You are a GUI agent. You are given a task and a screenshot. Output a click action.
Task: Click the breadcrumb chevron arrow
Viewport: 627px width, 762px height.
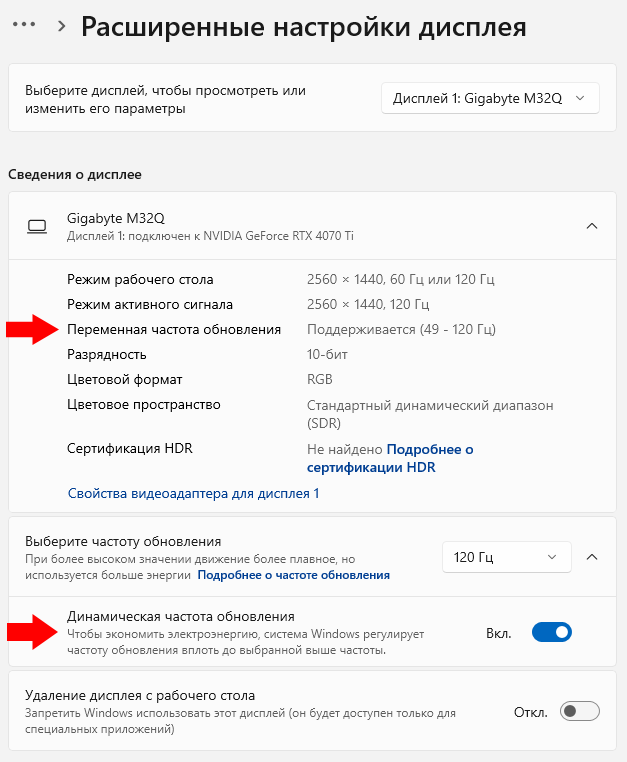[x=62, y=26]
